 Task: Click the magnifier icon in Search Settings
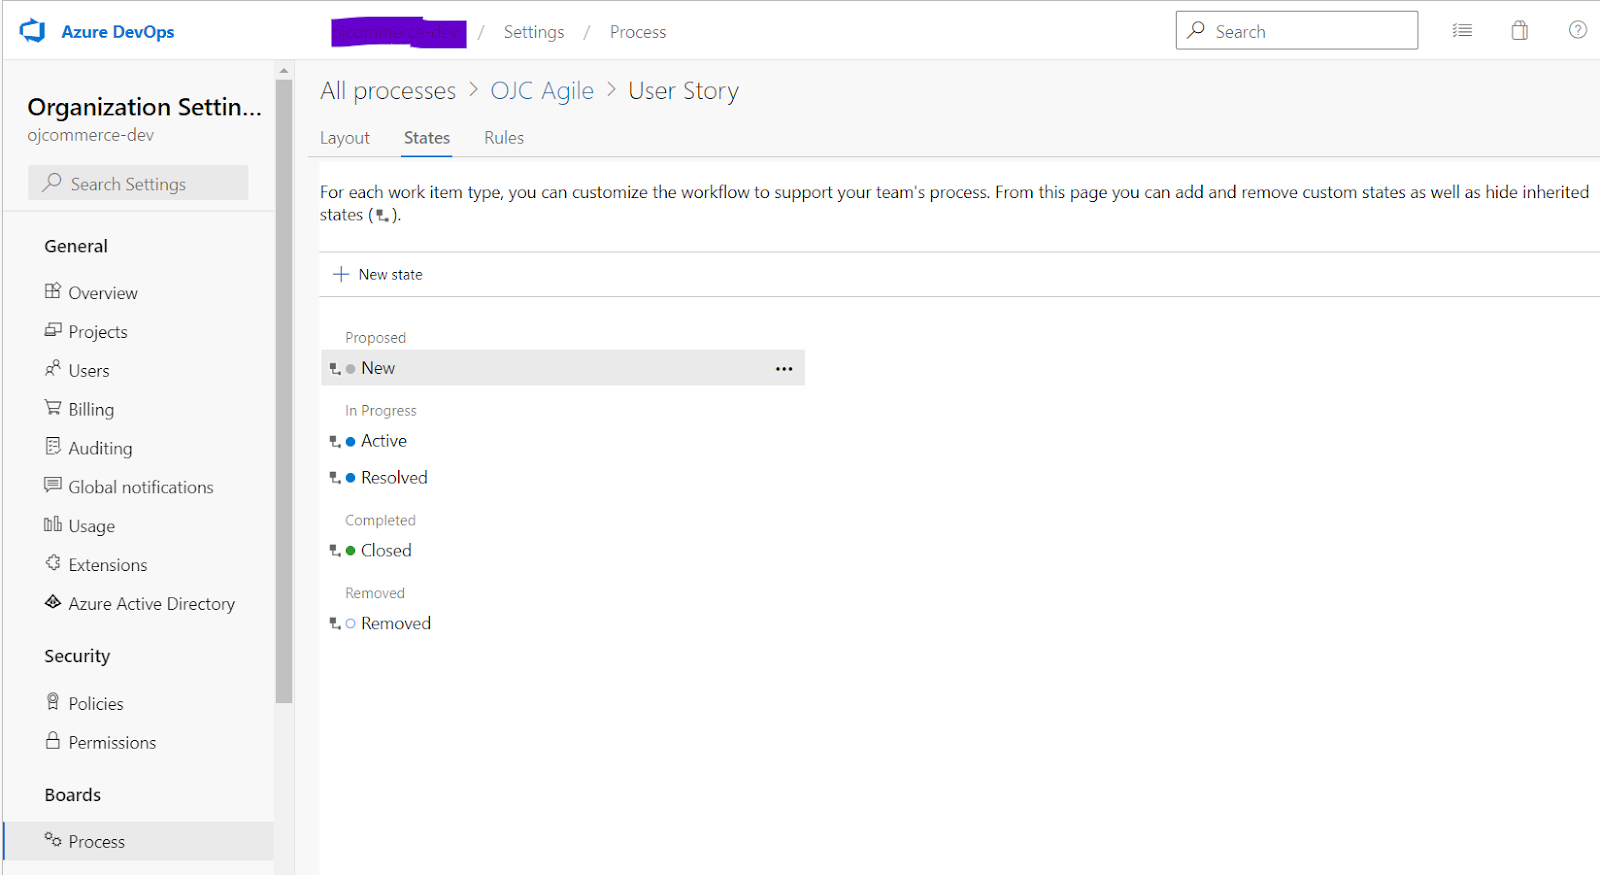(x=52, y=183)
